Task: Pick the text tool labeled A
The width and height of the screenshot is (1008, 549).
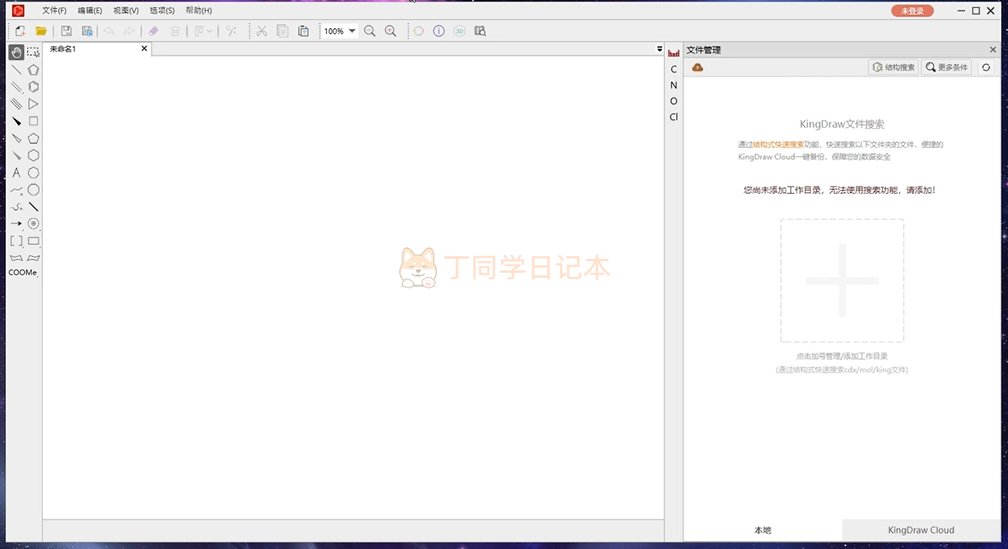Action: (x=16, y=172)
